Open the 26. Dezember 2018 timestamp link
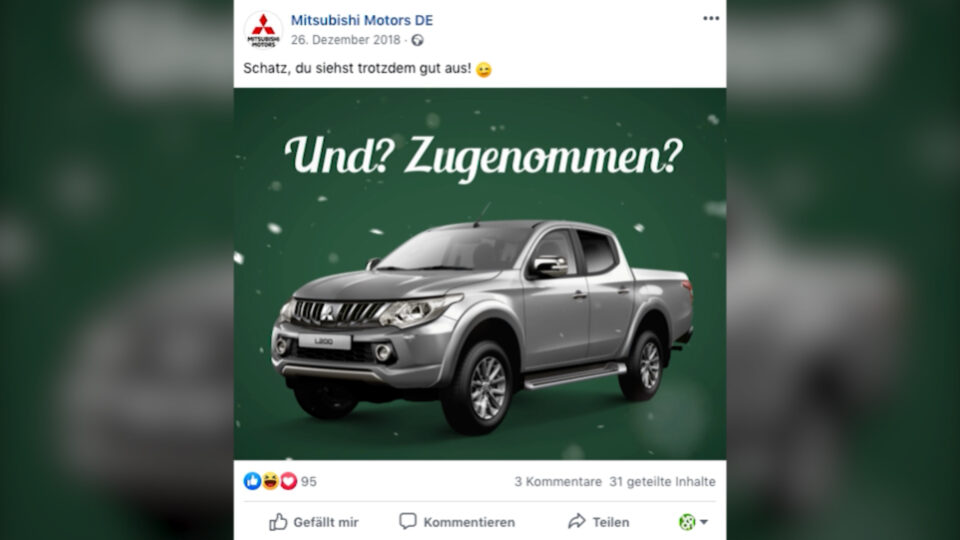This screenshot has width=960, height=540. point(345,40)
